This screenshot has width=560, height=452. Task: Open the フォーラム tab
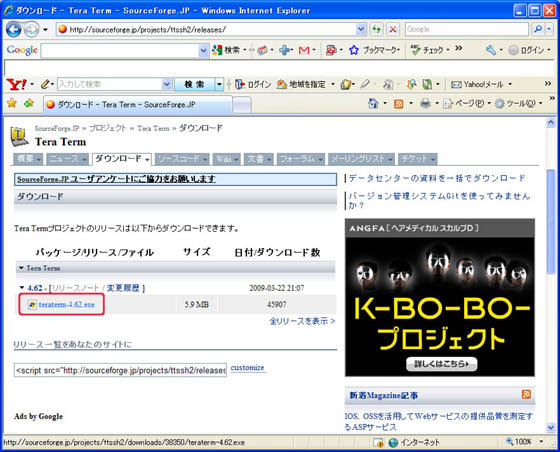[x=301, y=159]
